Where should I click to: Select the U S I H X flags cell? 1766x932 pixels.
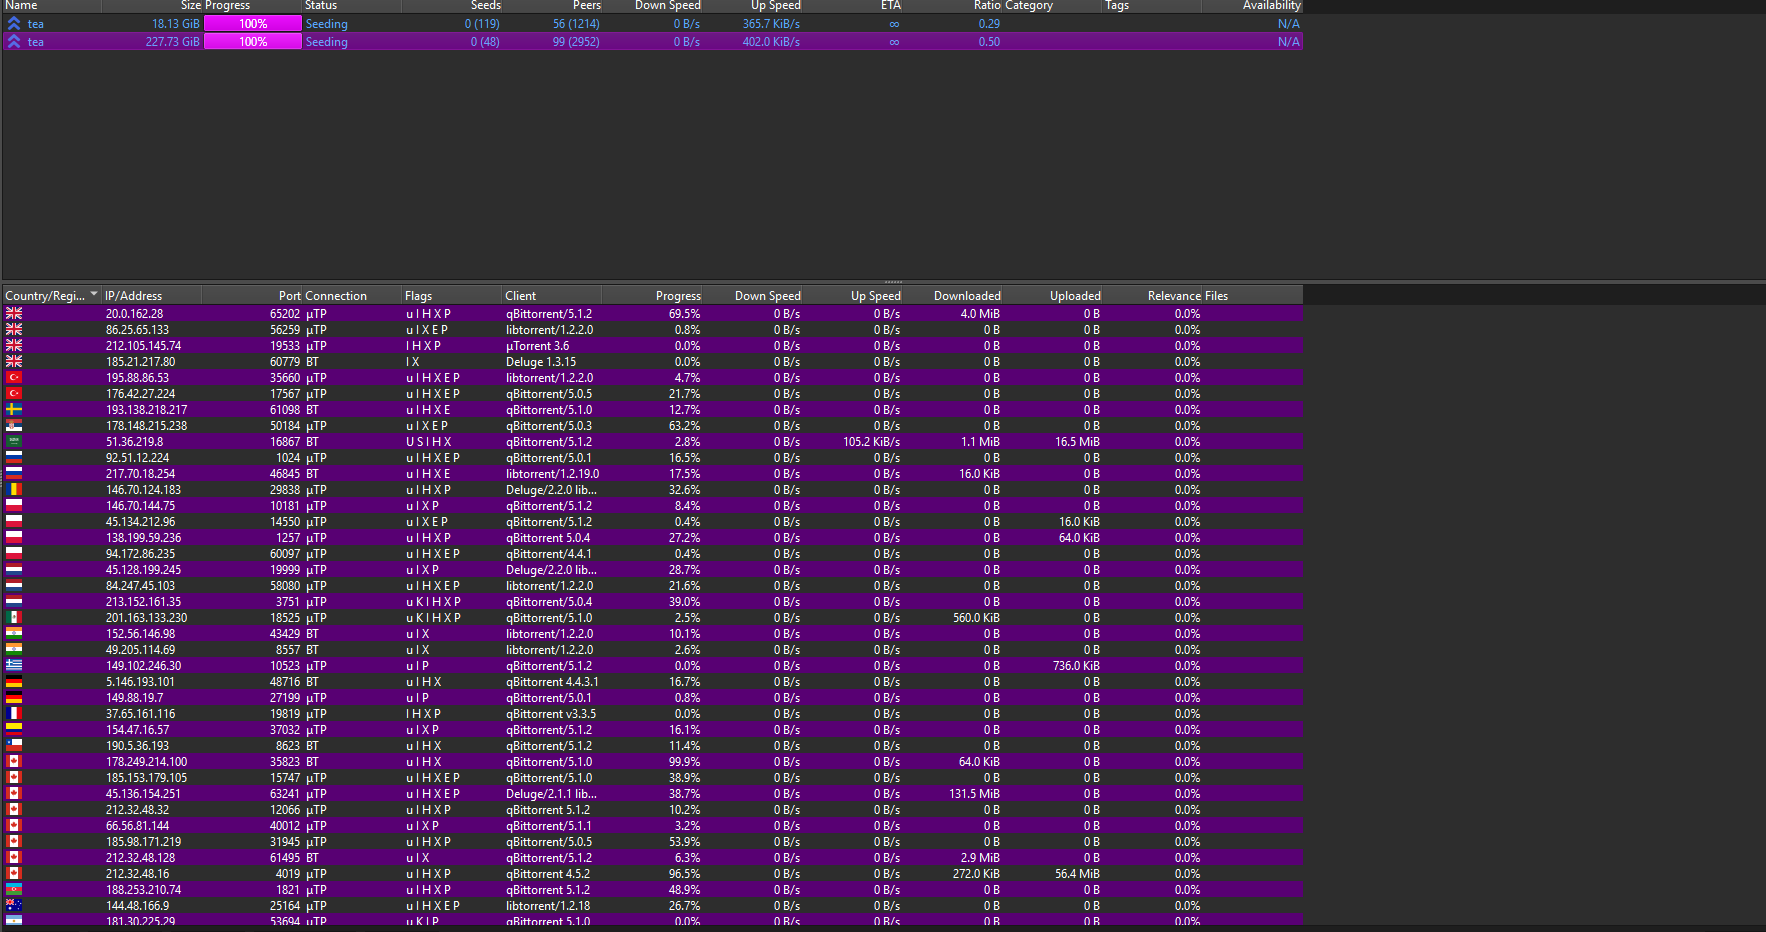[x=428, y=441]
